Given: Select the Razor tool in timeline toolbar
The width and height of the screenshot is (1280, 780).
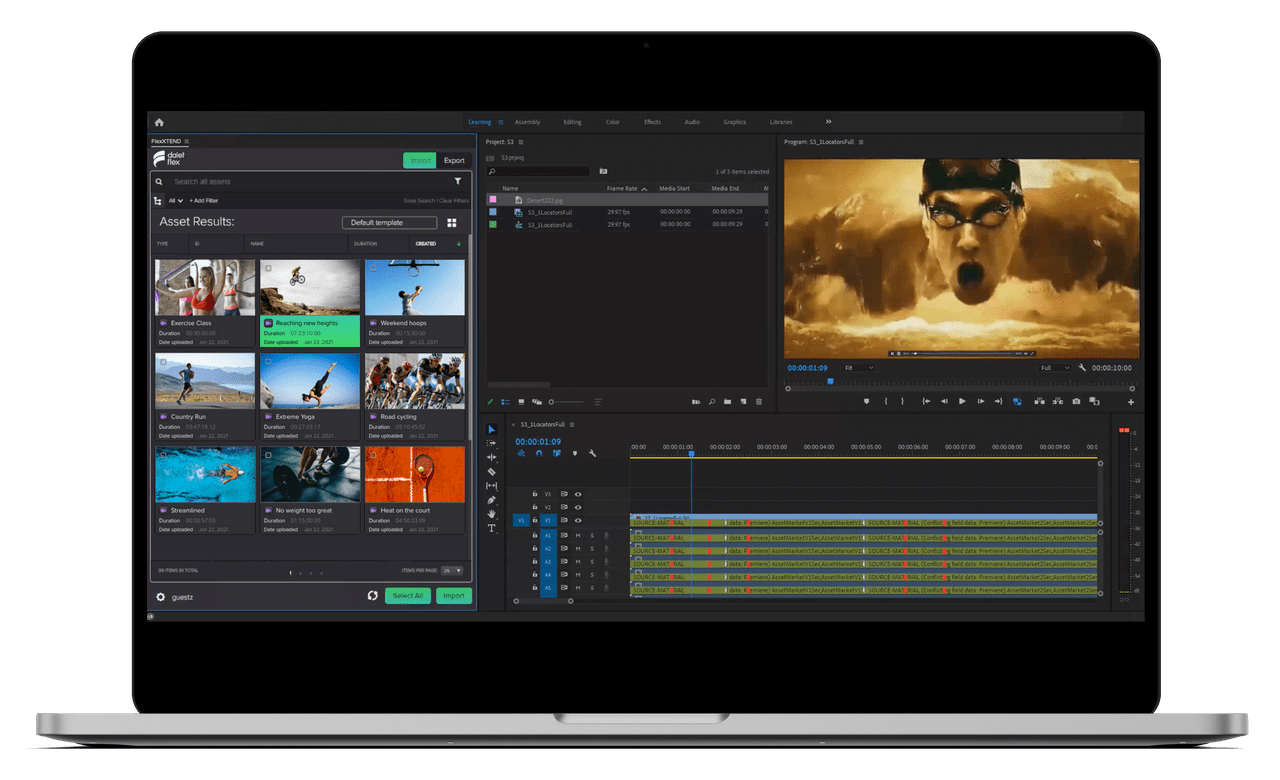Looking at the screenshot, I should (x=491, y=471).
